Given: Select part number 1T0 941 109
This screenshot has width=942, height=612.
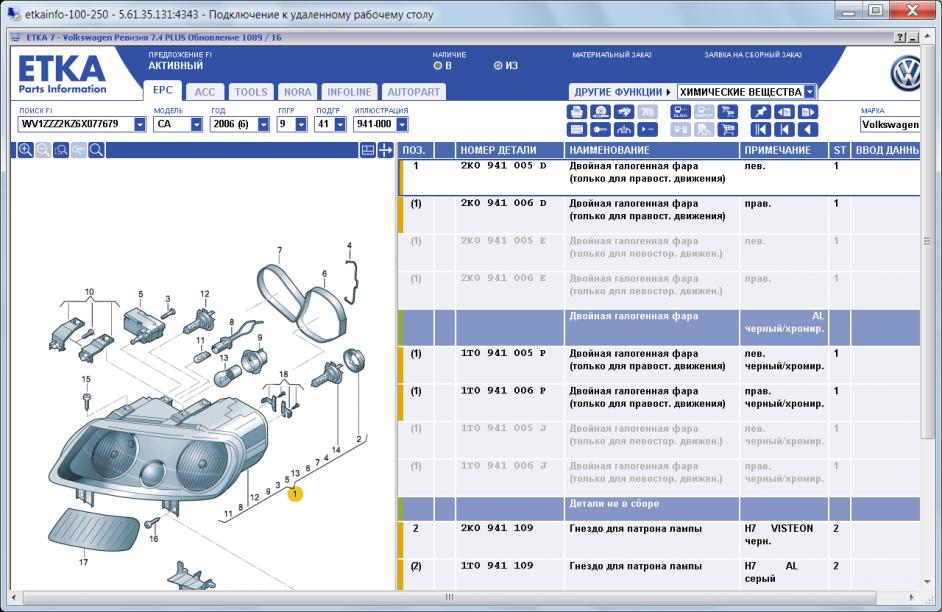Looking at the screenshot, I should (497, 565).
